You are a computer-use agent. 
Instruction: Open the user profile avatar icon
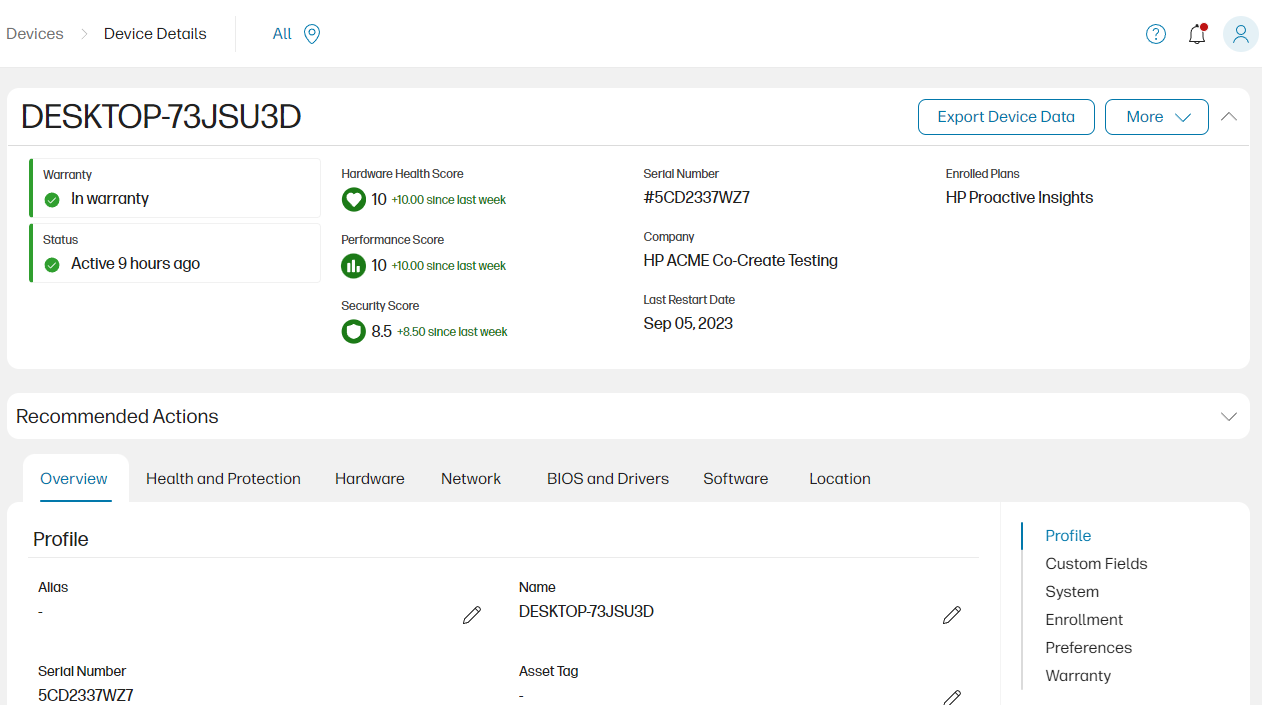(x=1240, y=34)
